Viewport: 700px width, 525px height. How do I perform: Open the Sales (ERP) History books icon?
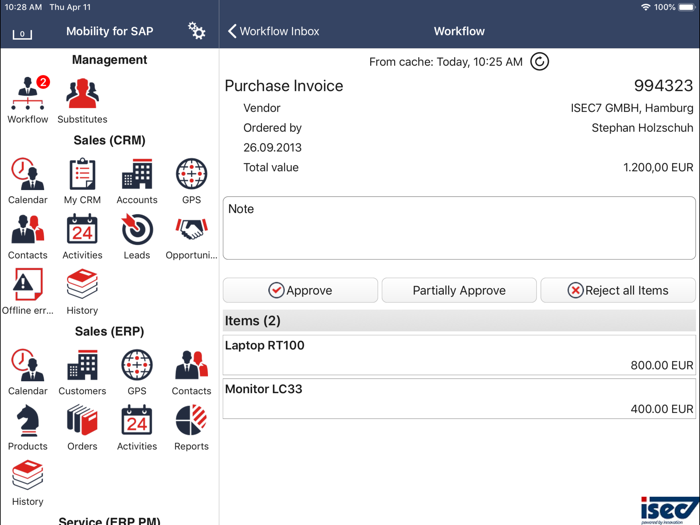(28, 475)
